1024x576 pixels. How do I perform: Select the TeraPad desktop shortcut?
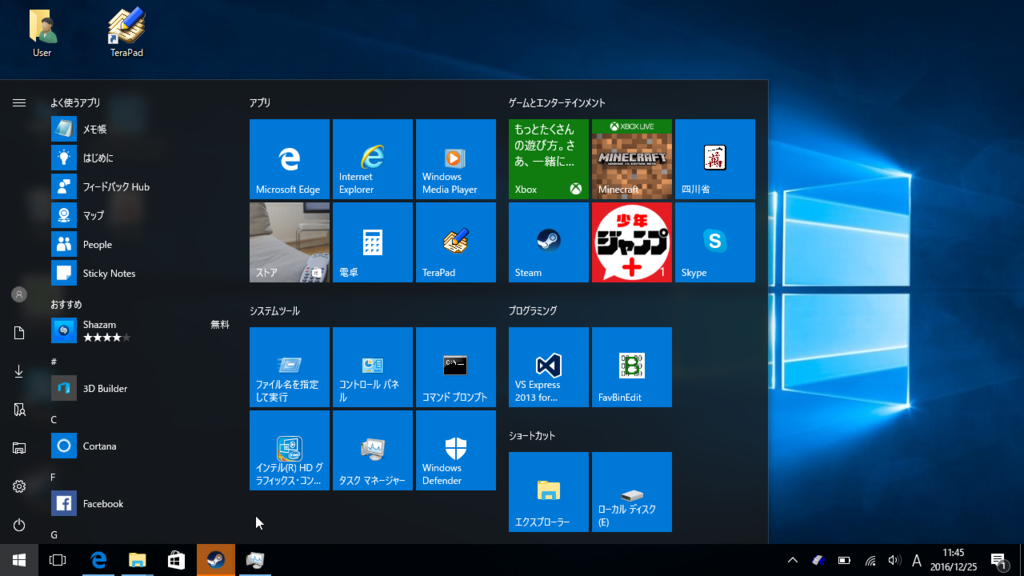pyautogui.click(x=126, y=33)
